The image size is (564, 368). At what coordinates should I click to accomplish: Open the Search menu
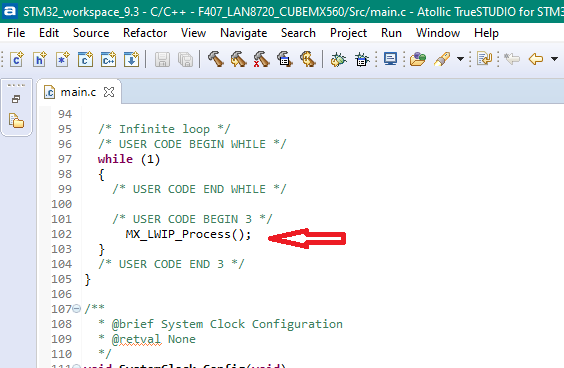coord(298,33)
